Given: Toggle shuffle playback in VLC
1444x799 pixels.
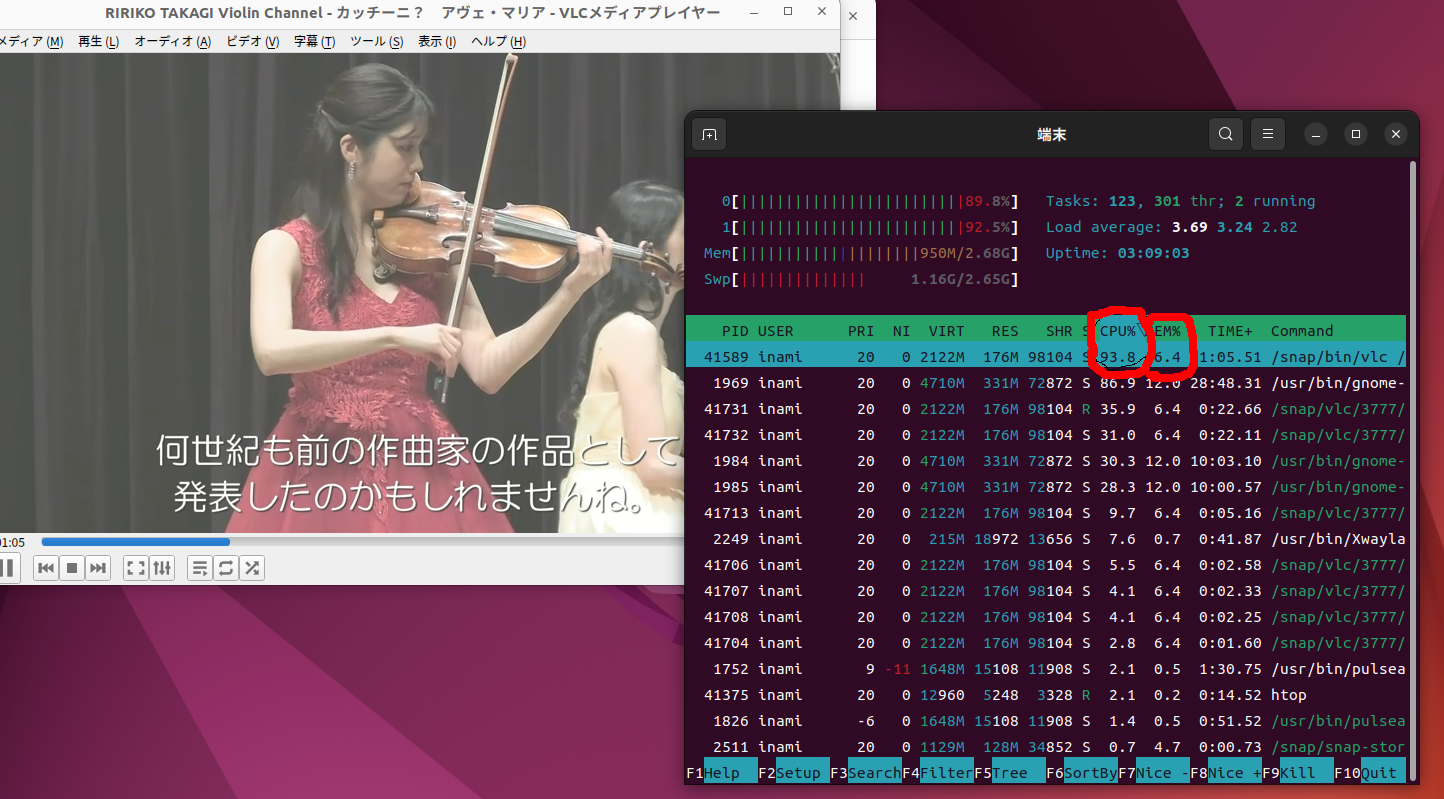Looking at the screenshot, I should [252, 568].
